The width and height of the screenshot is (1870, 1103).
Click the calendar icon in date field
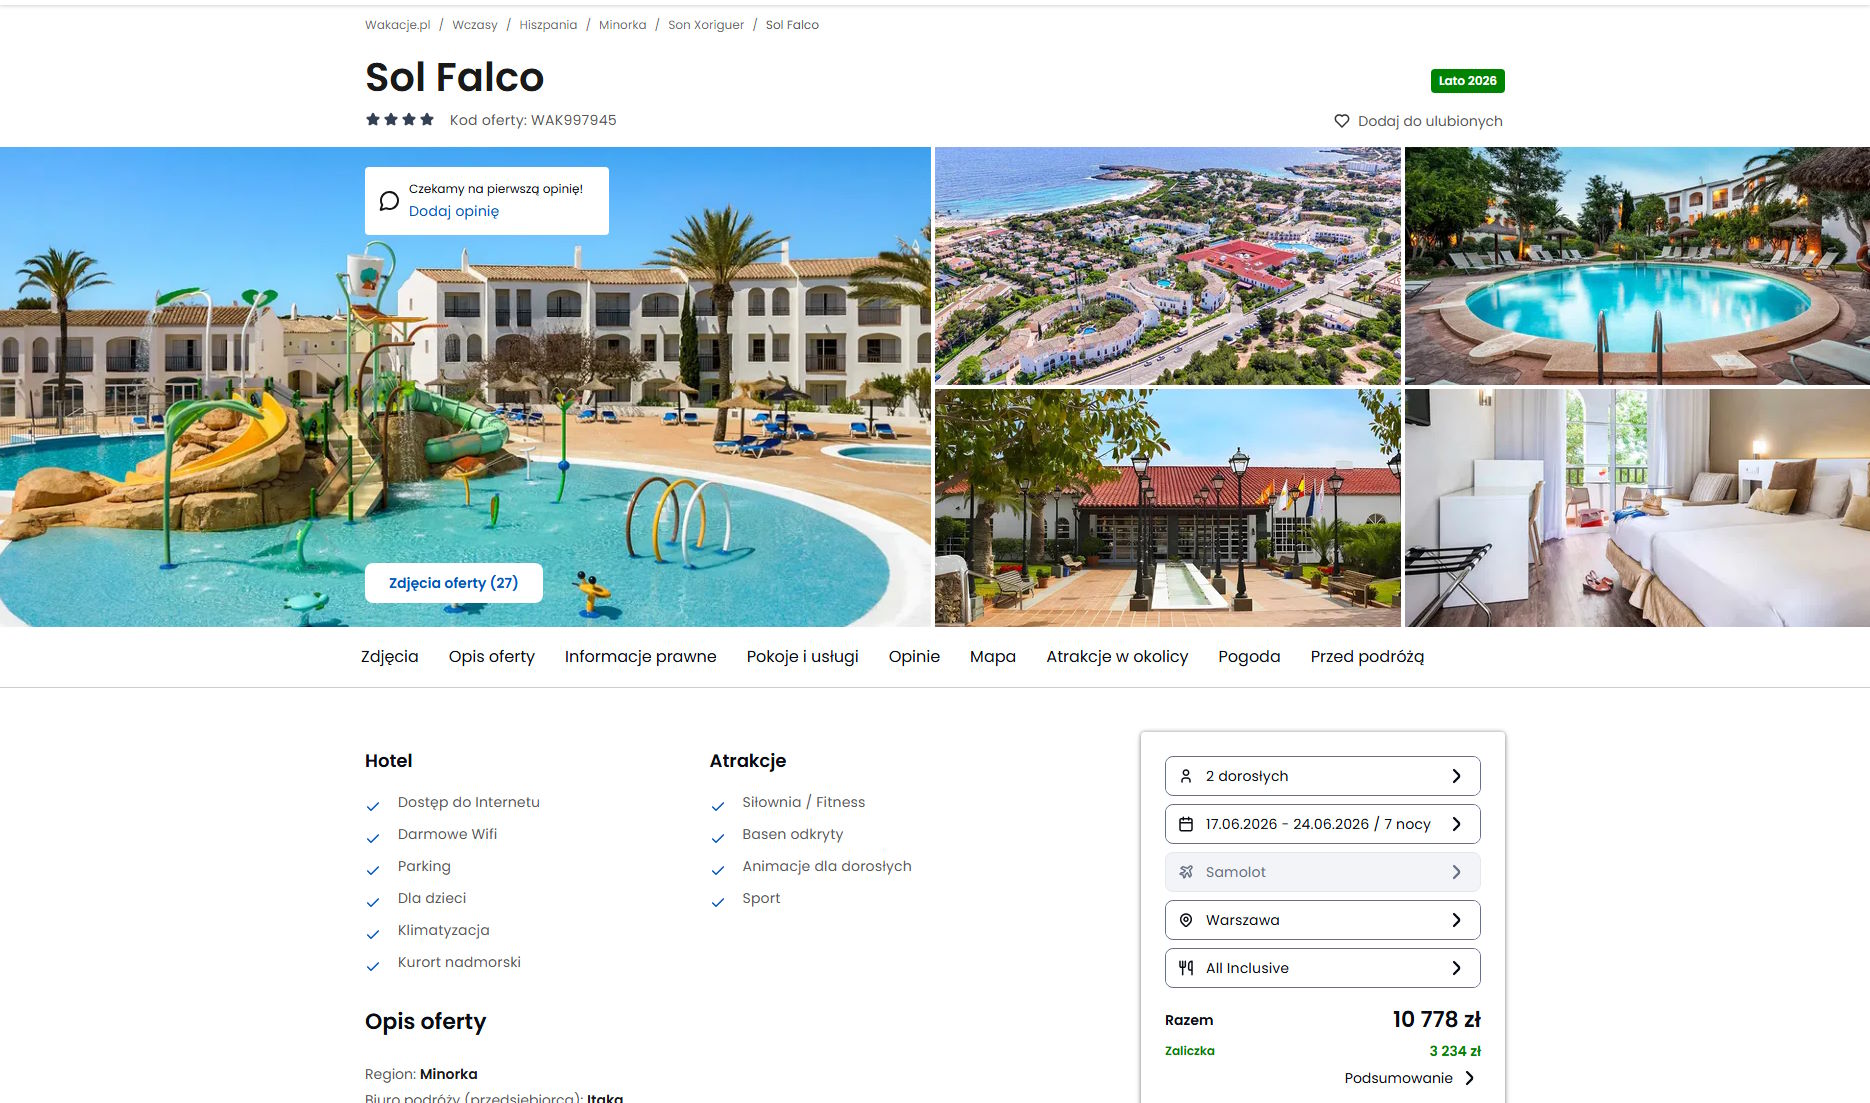pyautogui.click(x=1186, y=824)
